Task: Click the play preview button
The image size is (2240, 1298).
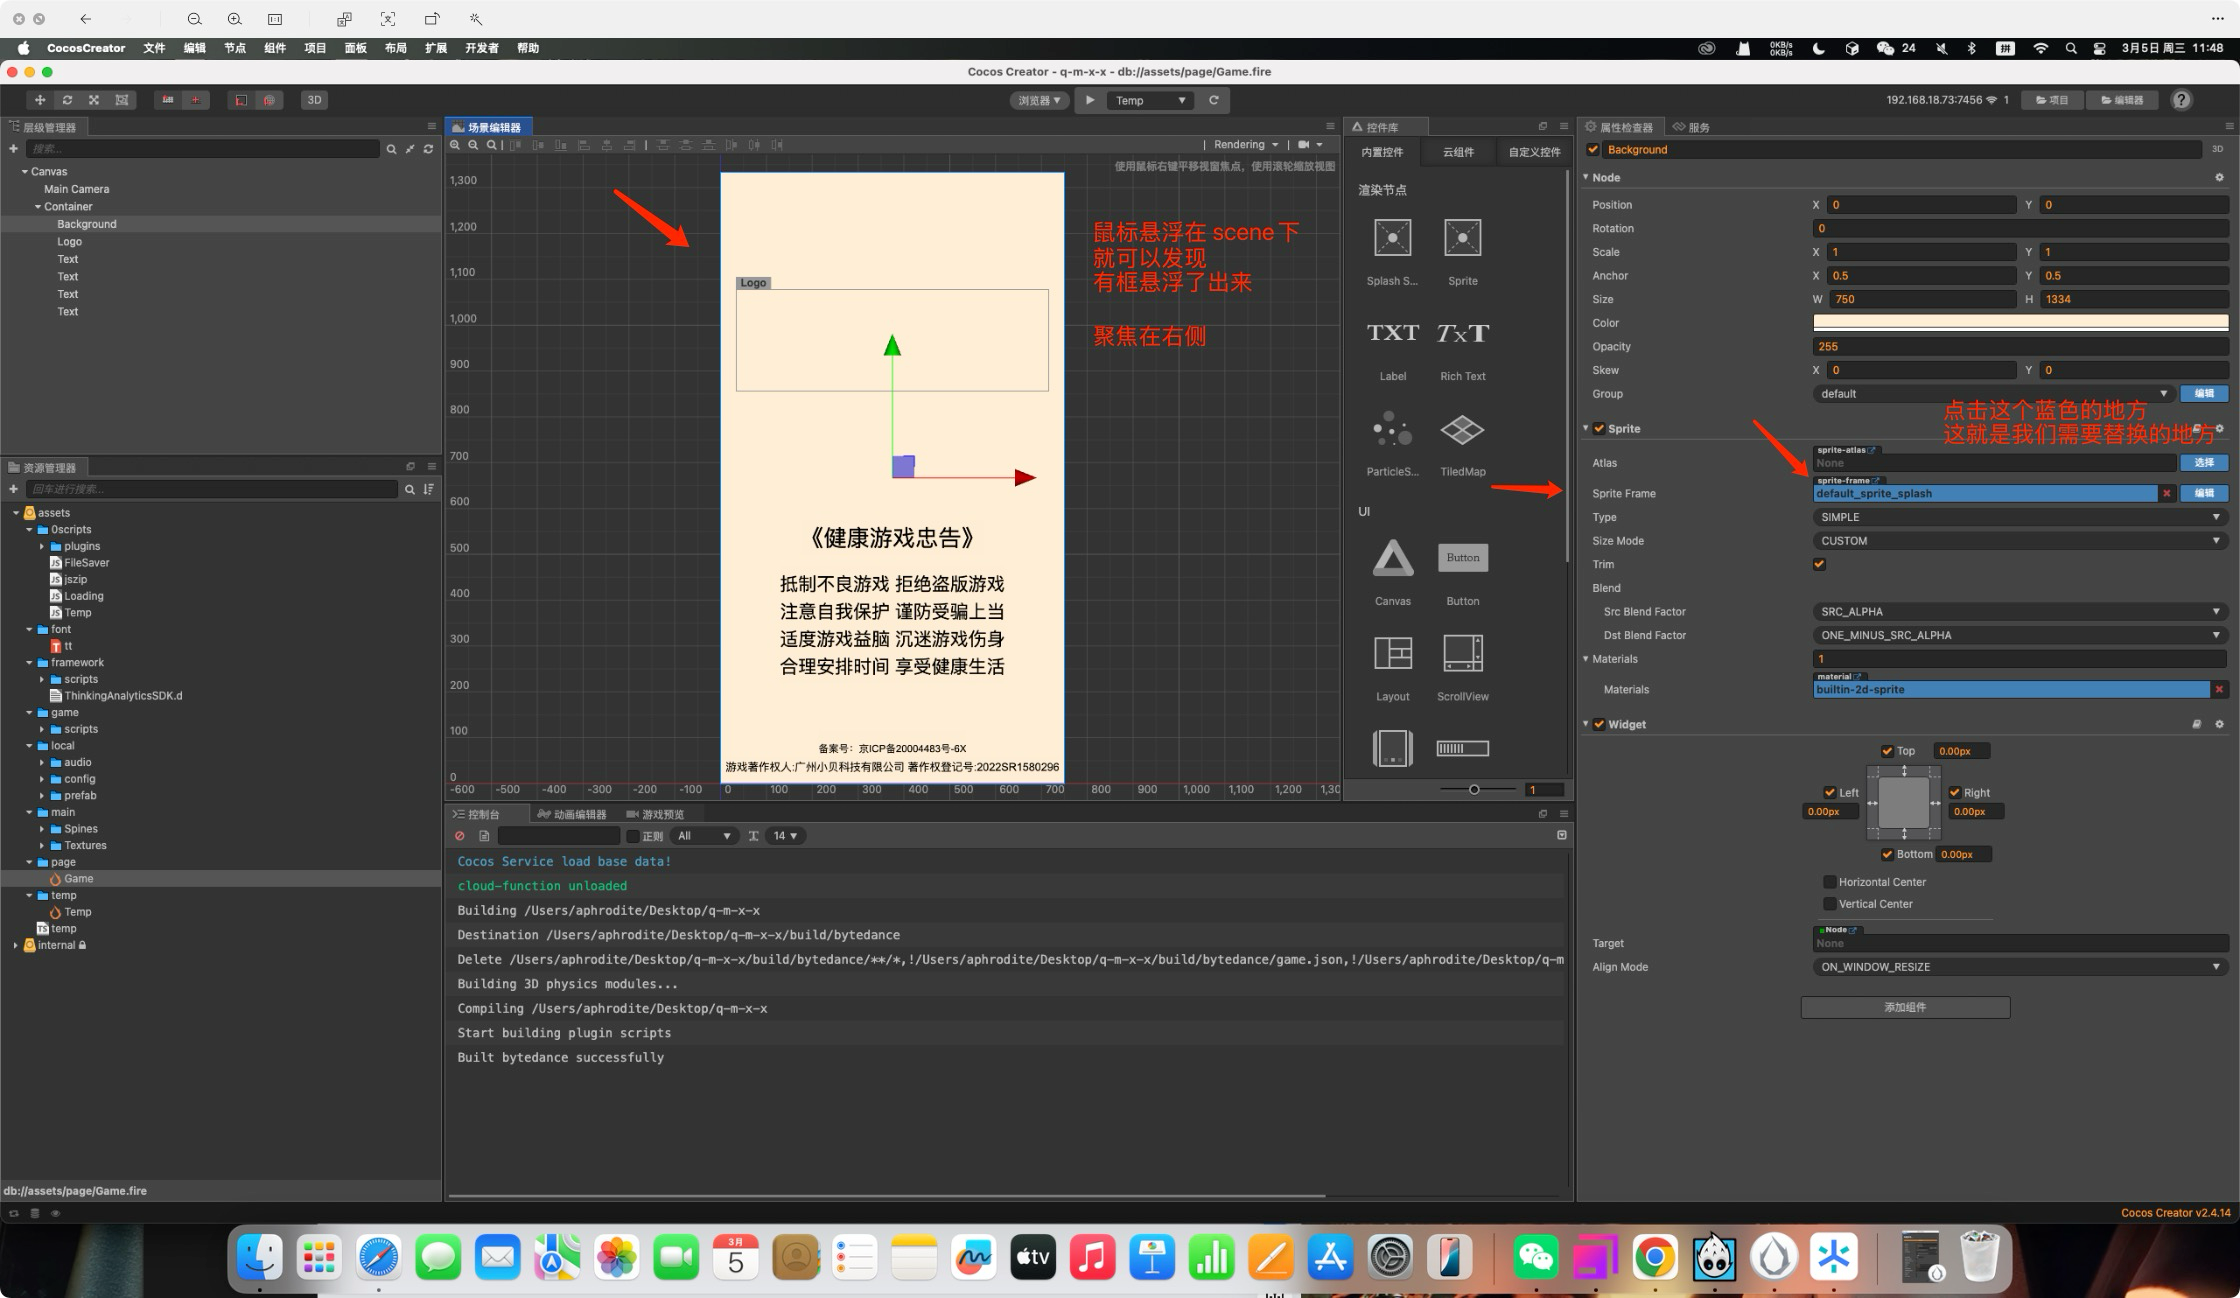Action: pos(1090,100)
